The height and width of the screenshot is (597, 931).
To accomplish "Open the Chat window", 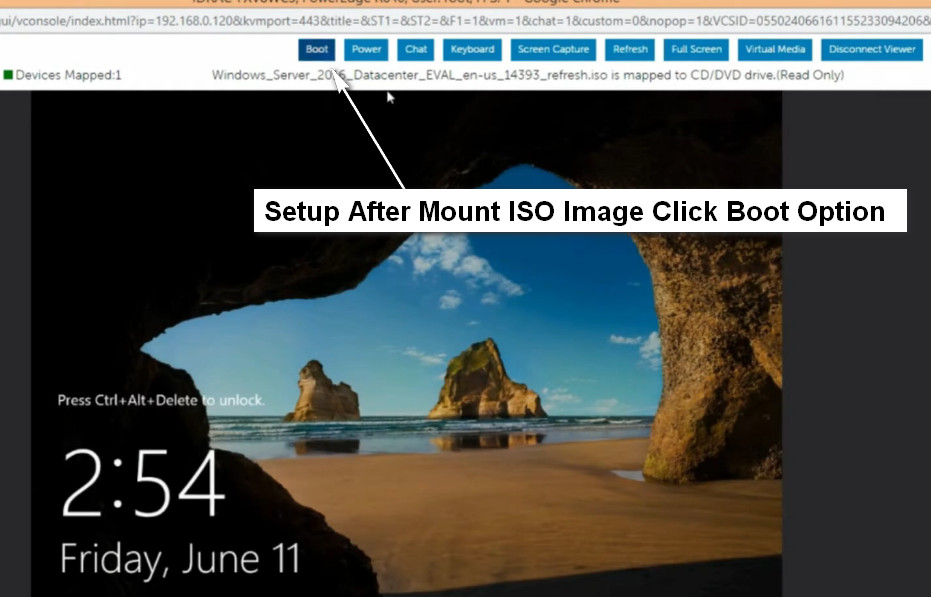I will [416, 49].
